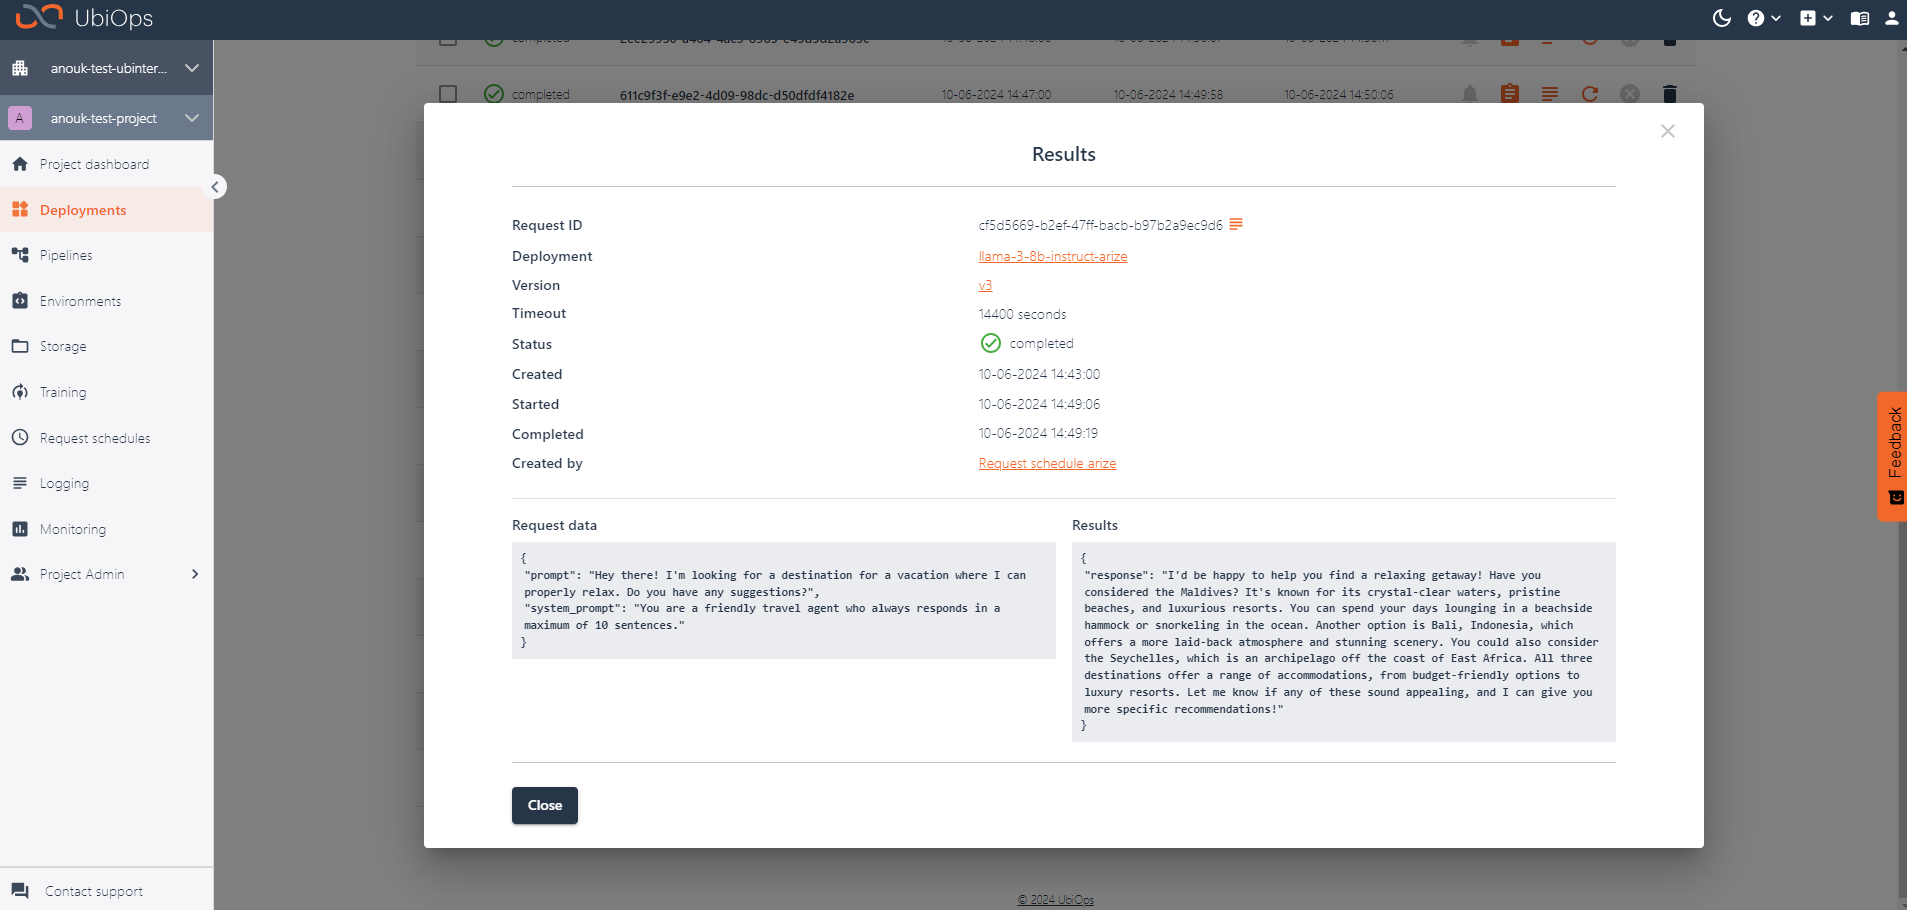The height and width of the screenshot is (910, 1907).
Task: Open the request logs icon beside Request ID
Action: 1236,224
